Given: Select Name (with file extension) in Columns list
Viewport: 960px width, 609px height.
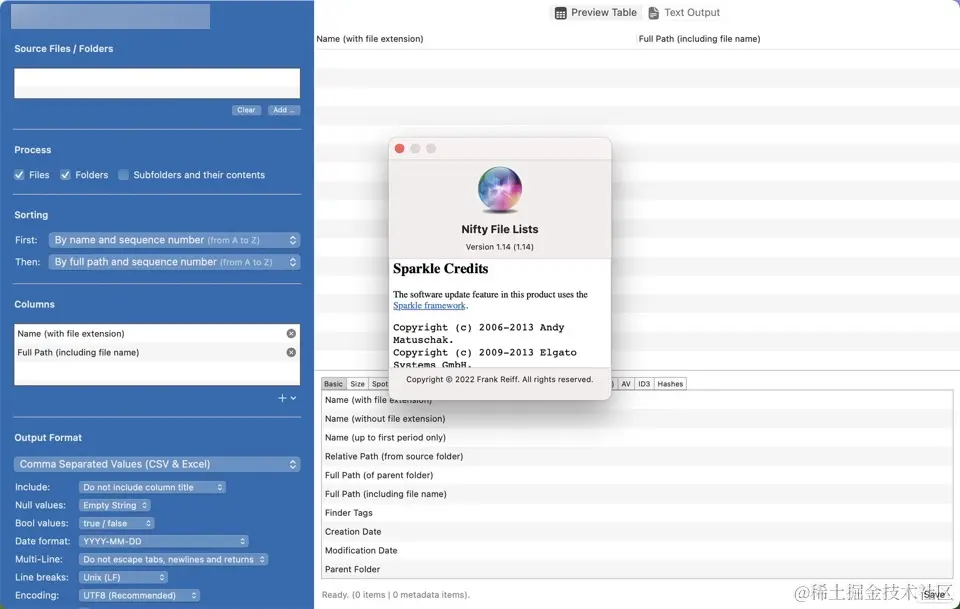Looking at the screenshot, I should [157, 334].
